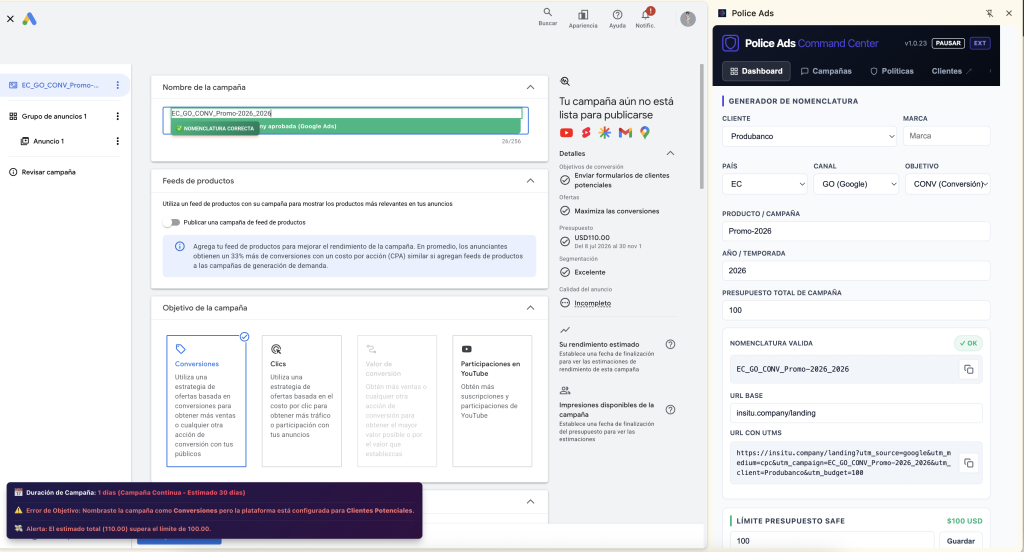The image size is (1024, 552).
Task: Toggle Publicar una campaña de feed de productos
Action: tap(172, 222)
